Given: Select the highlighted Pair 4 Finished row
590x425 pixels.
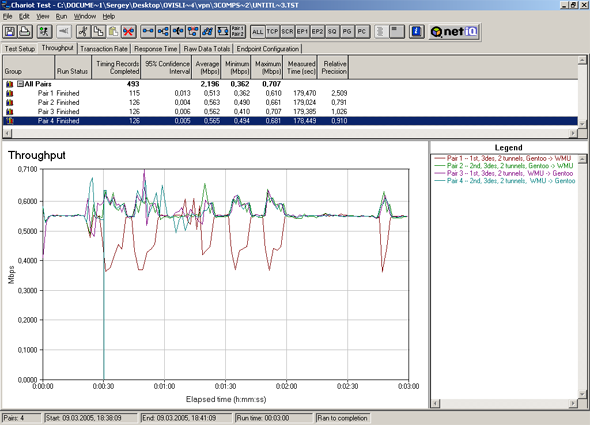Looking at the screenshot, I should (x=290, y=121).
